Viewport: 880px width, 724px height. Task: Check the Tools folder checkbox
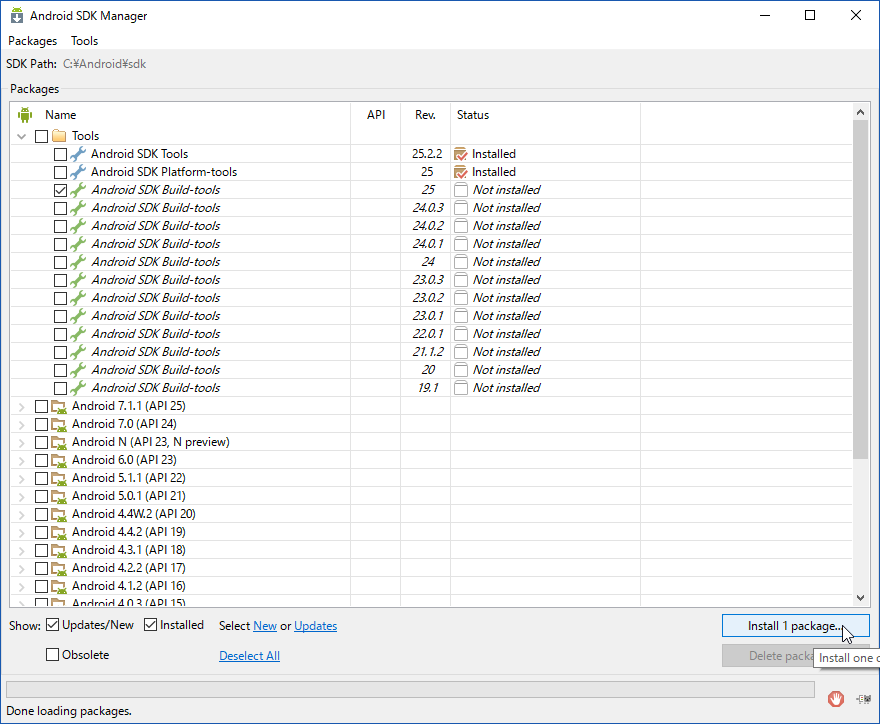coord(42,136)
